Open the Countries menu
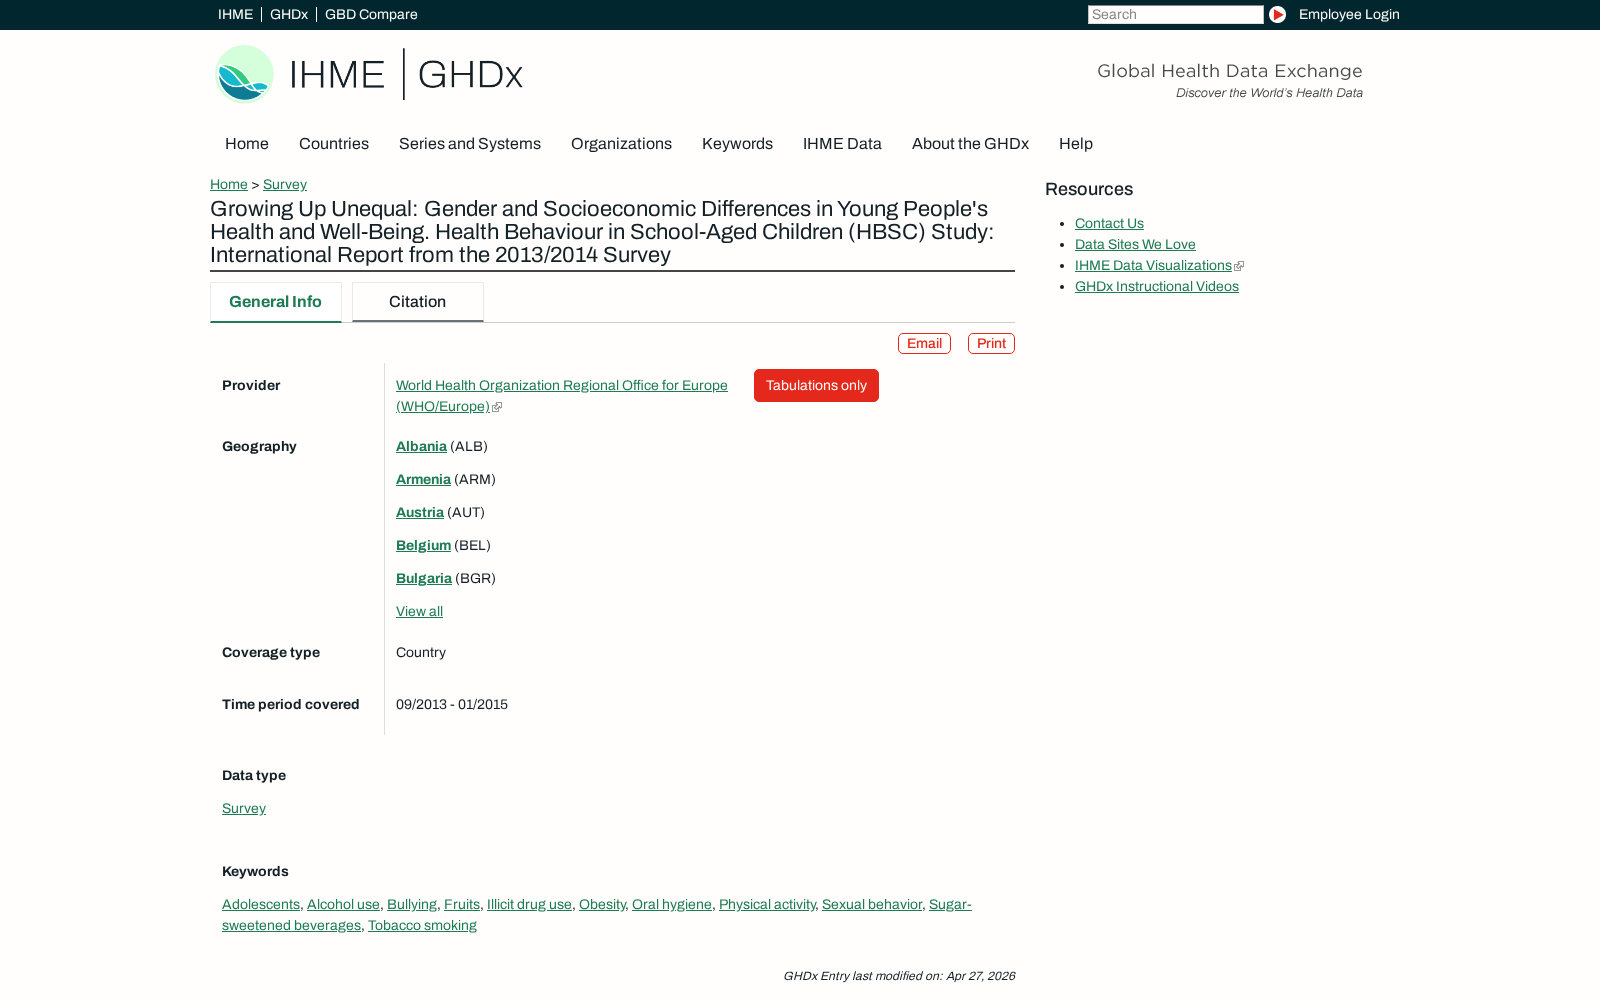This screenshot has height=1000, width=1600. click(334, 144)
